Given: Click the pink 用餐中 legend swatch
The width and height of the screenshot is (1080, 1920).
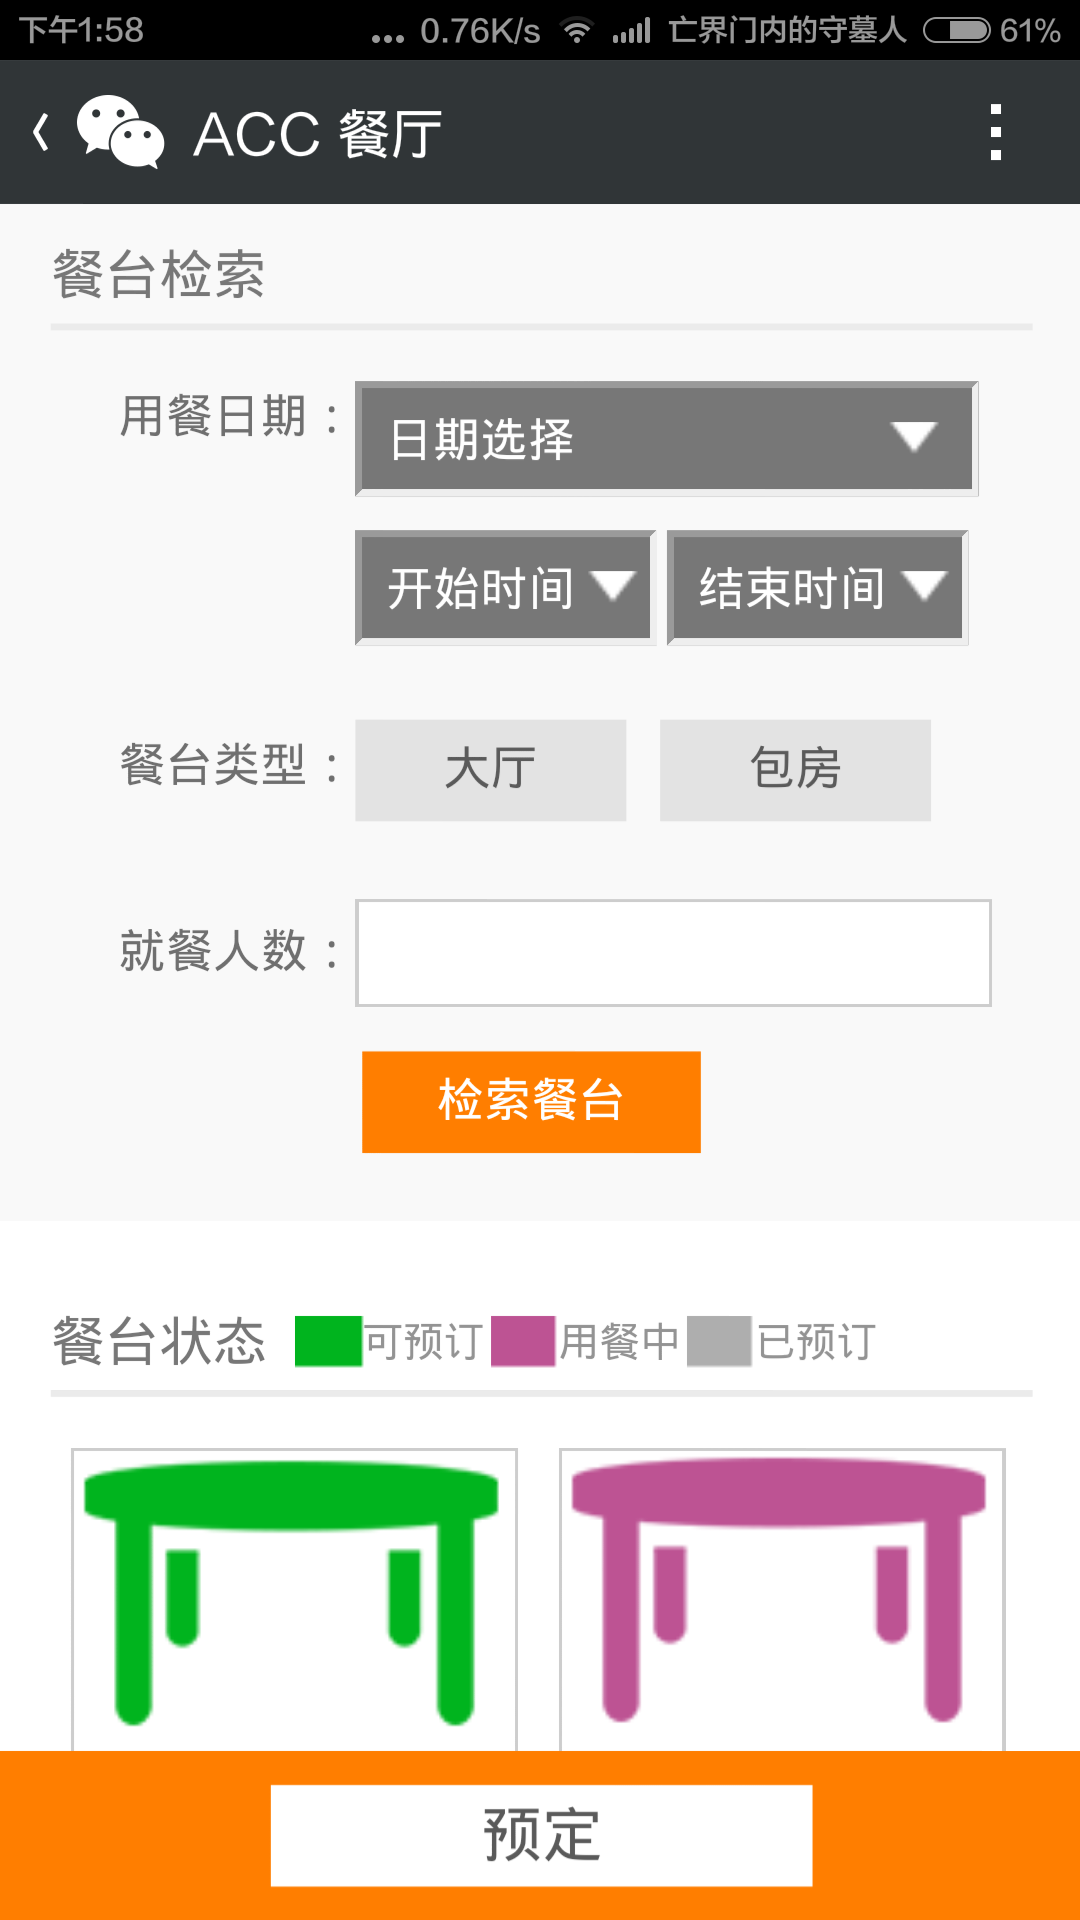Looking at the screenshot, I should pyautogui.click(x=523, y=1341).
